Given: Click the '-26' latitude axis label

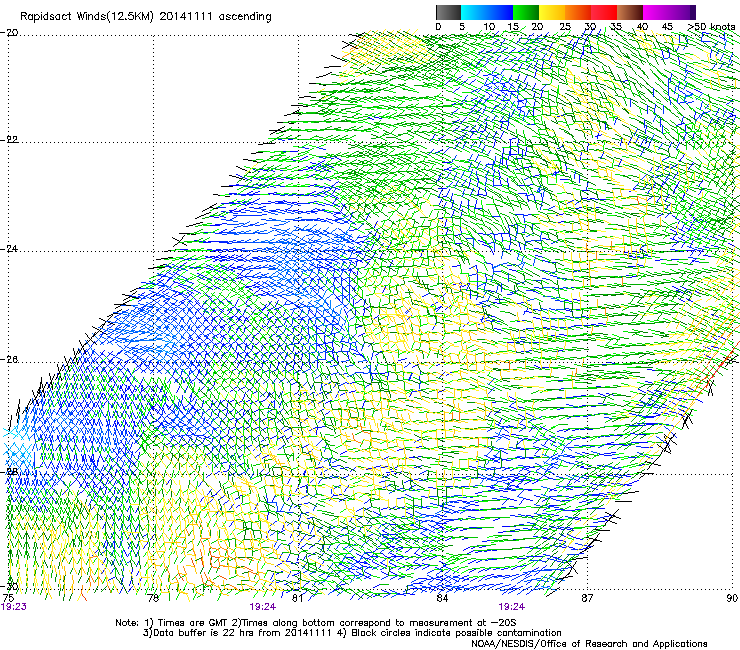Looking at the screenshot, I should pos(10,360).
